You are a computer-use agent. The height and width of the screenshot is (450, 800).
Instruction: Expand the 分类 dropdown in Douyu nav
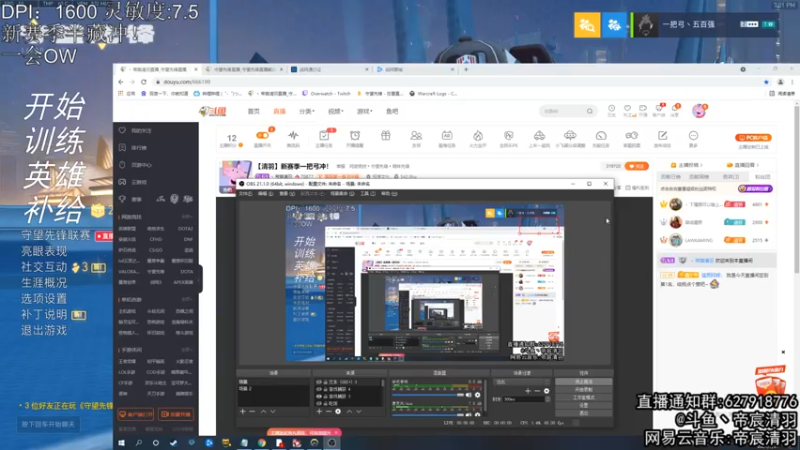coord(307,111)
